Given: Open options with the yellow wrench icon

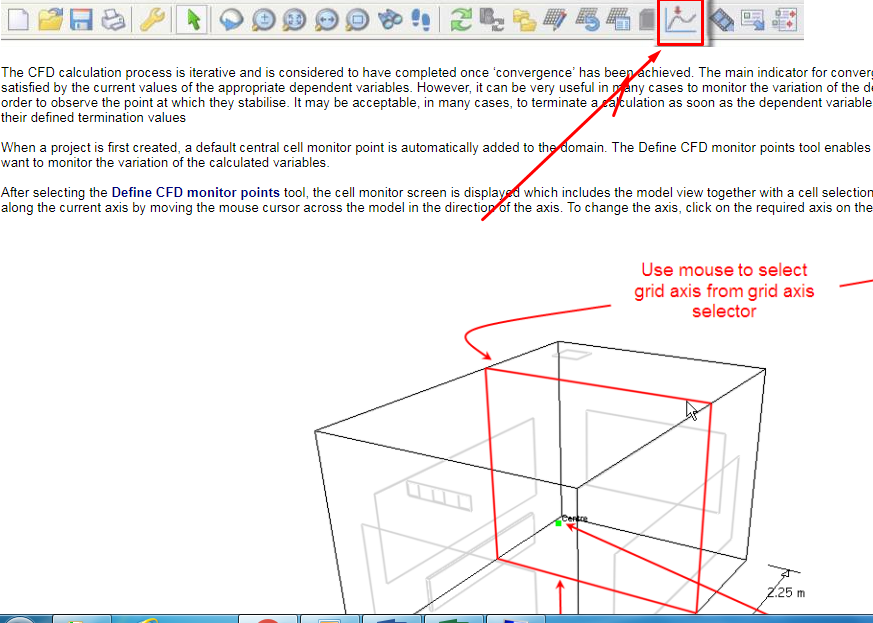Looking at the screenshot, I should [152, 20].
